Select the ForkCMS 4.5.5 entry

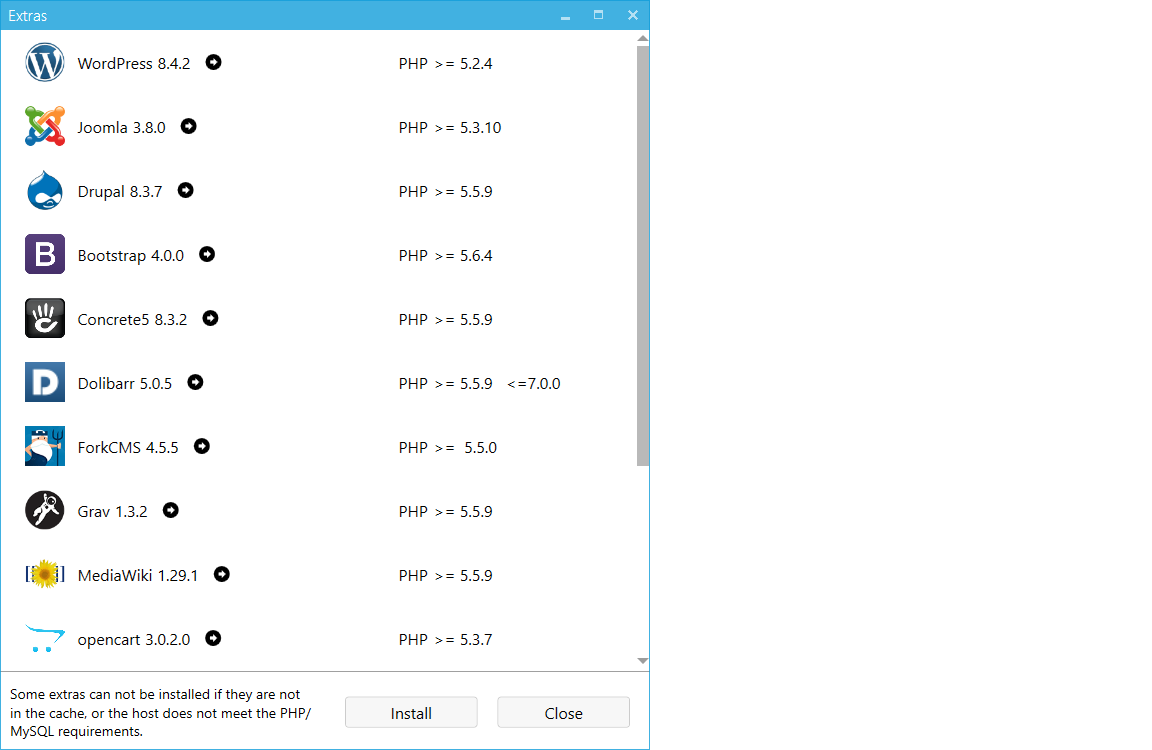coord(128,447)
